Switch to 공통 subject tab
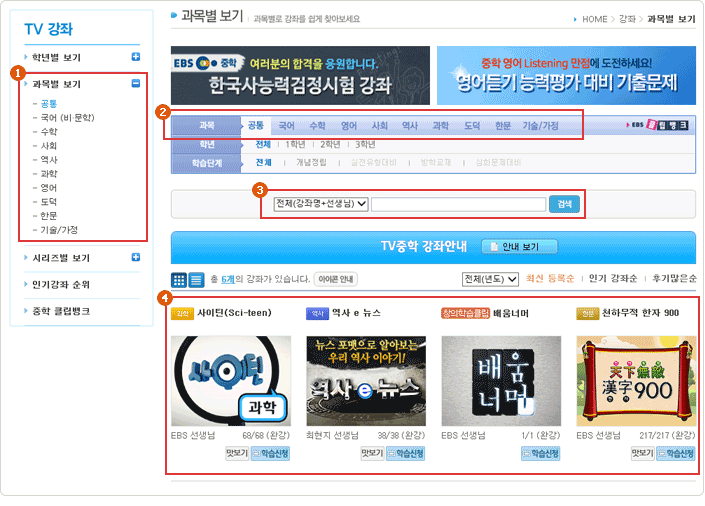This screenshot has width=705, height=506. pos(256,125)
